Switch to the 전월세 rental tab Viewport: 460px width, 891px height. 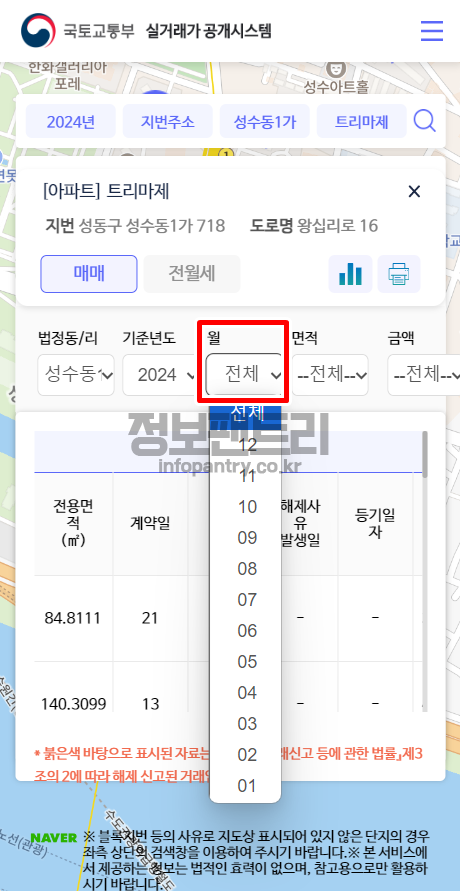(x=192, y=274)
